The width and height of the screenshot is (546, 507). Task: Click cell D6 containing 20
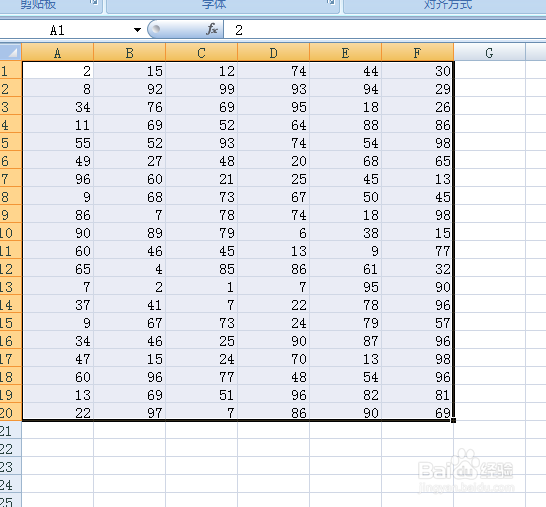click(x=274, y=161)
